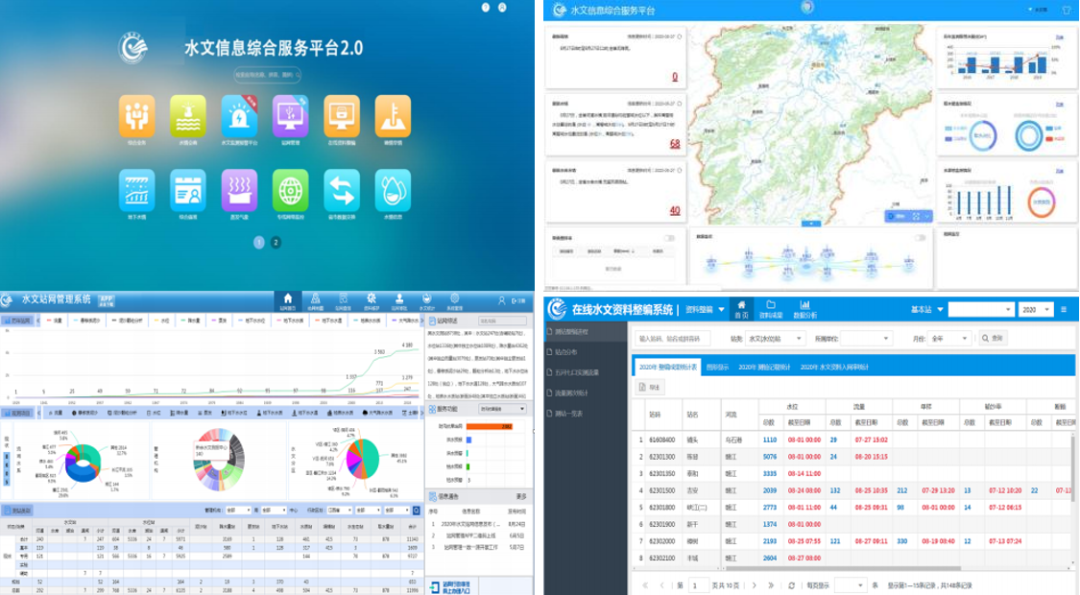This screenshot has height=595, width=1080.
Task: Toggle the red 流量 legend entry in line chart
Action: coord(54,321)
